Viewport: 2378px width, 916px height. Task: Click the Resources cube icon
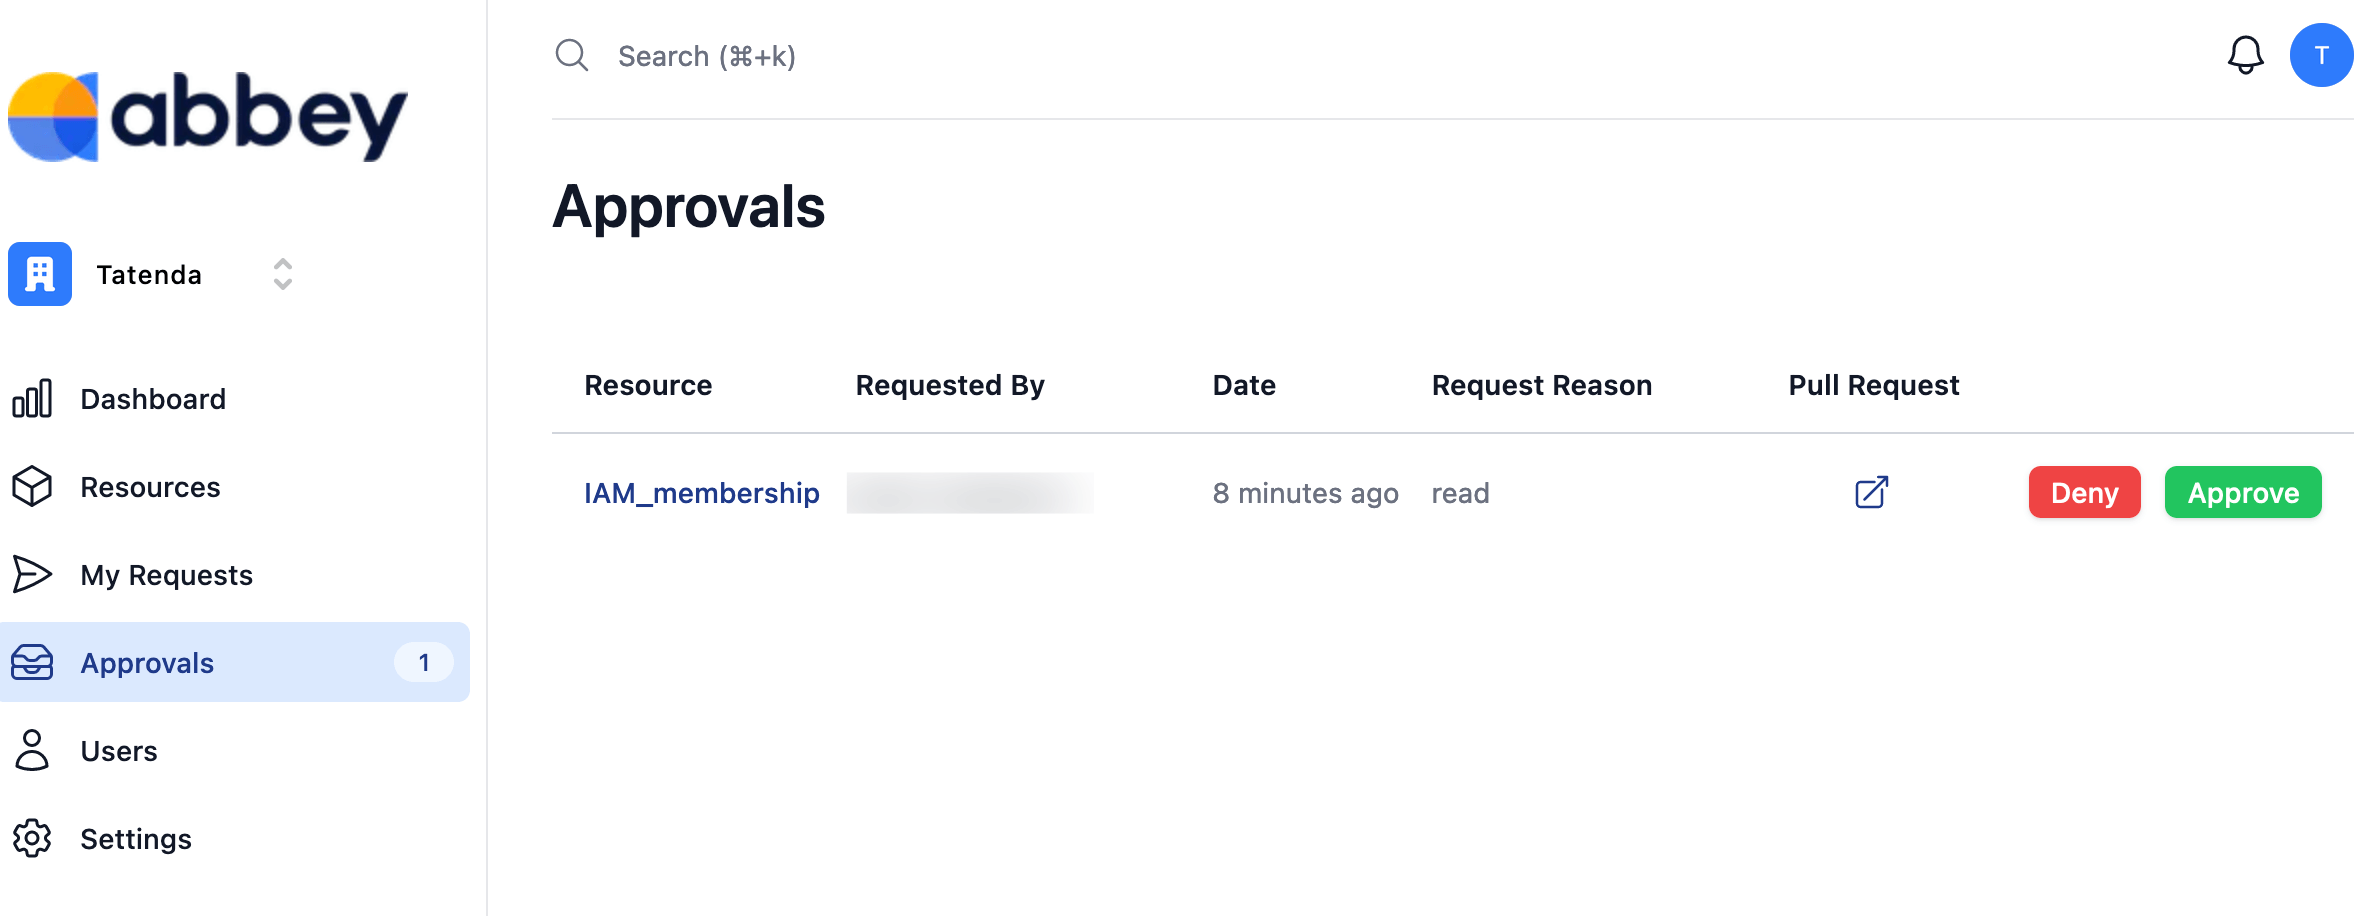(32, 487)
